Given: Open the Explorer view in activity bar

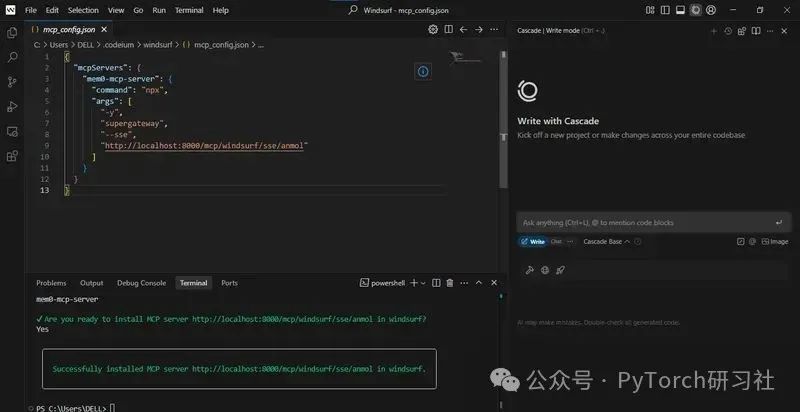Looking at the screenshot, I should coord(12,33).
